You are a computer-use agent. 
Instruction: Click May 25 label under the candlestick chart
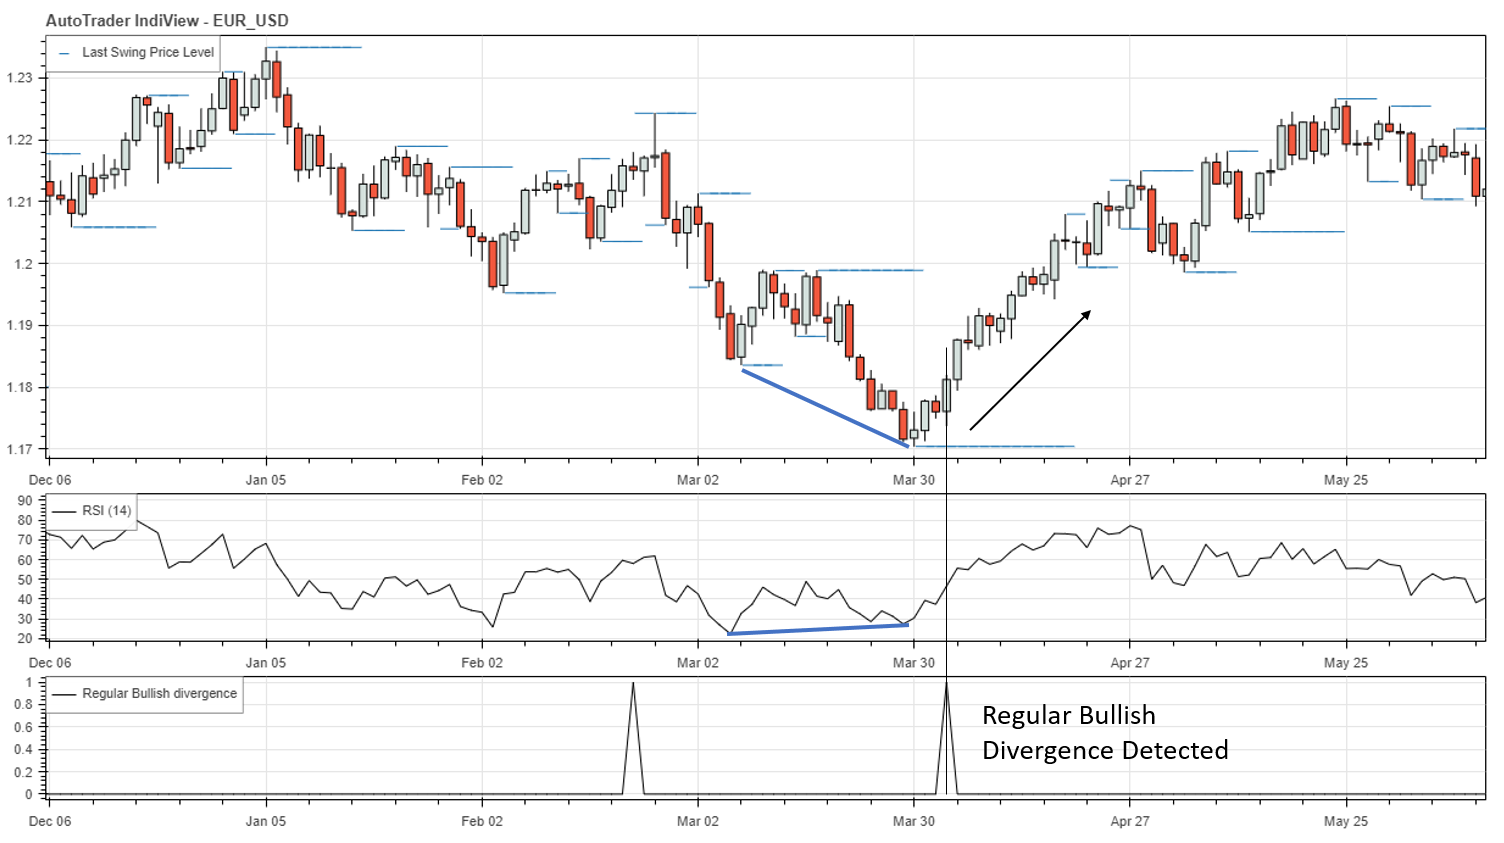[x=1346, y=480]
